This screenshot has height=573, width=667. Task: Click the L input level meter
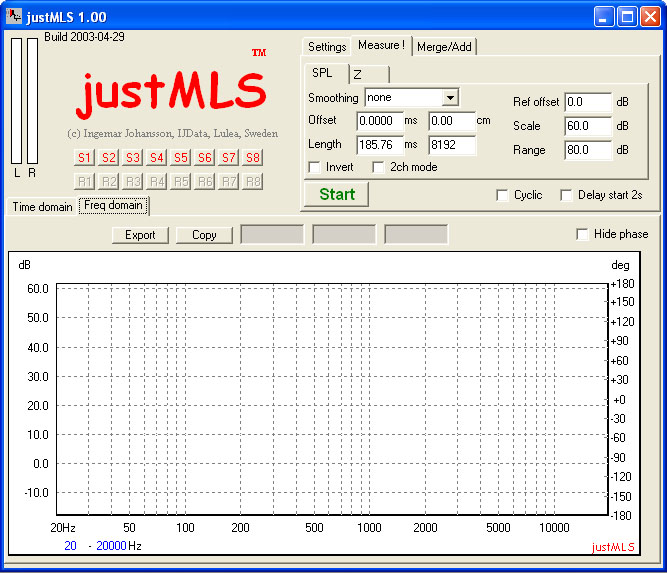pos(17,101)
